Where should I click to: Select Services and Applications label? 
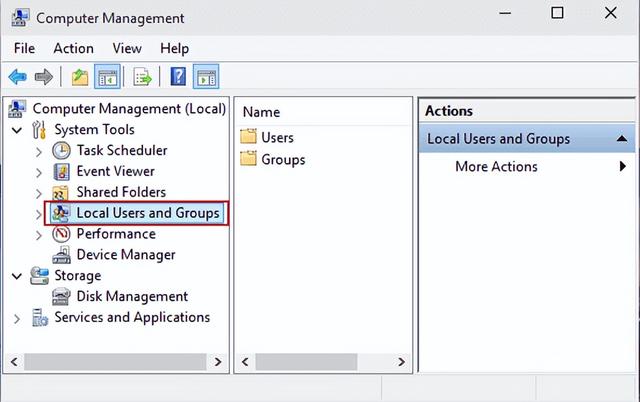132,318
